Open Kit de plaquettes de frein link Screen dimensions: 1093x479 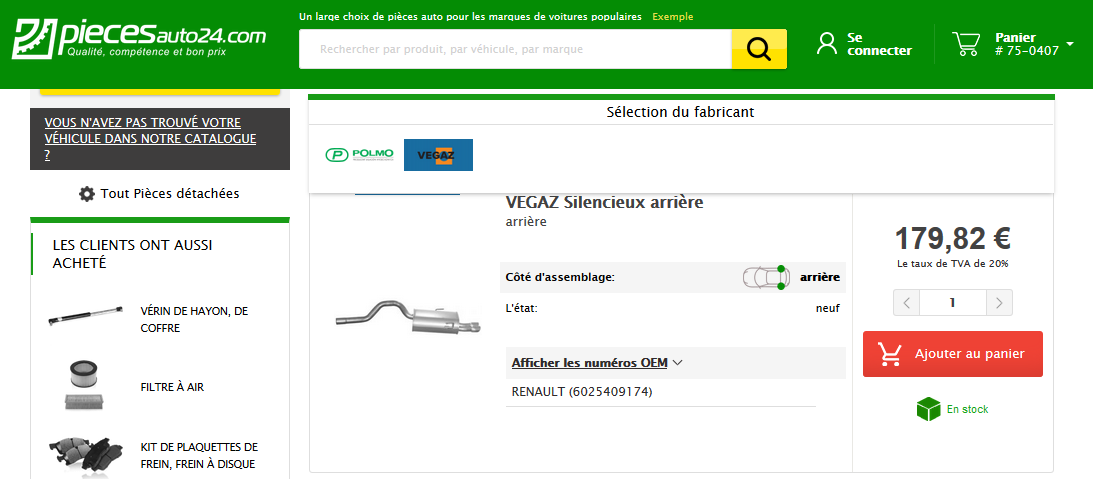pos(199,455)
